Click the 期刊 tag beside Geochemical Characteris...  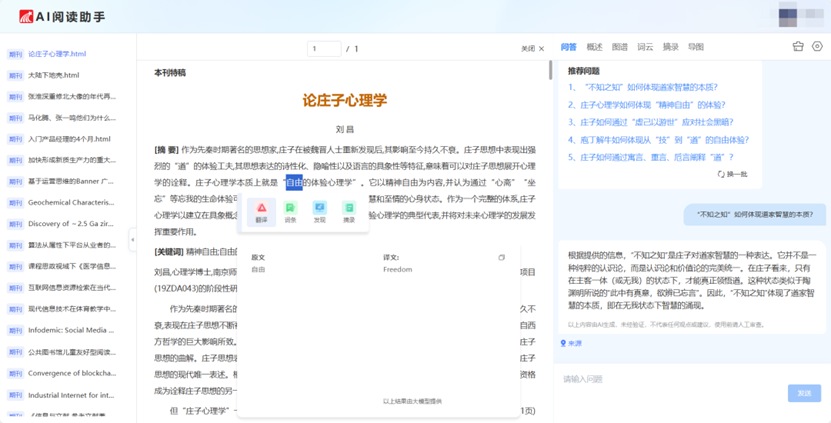[15, 203]
